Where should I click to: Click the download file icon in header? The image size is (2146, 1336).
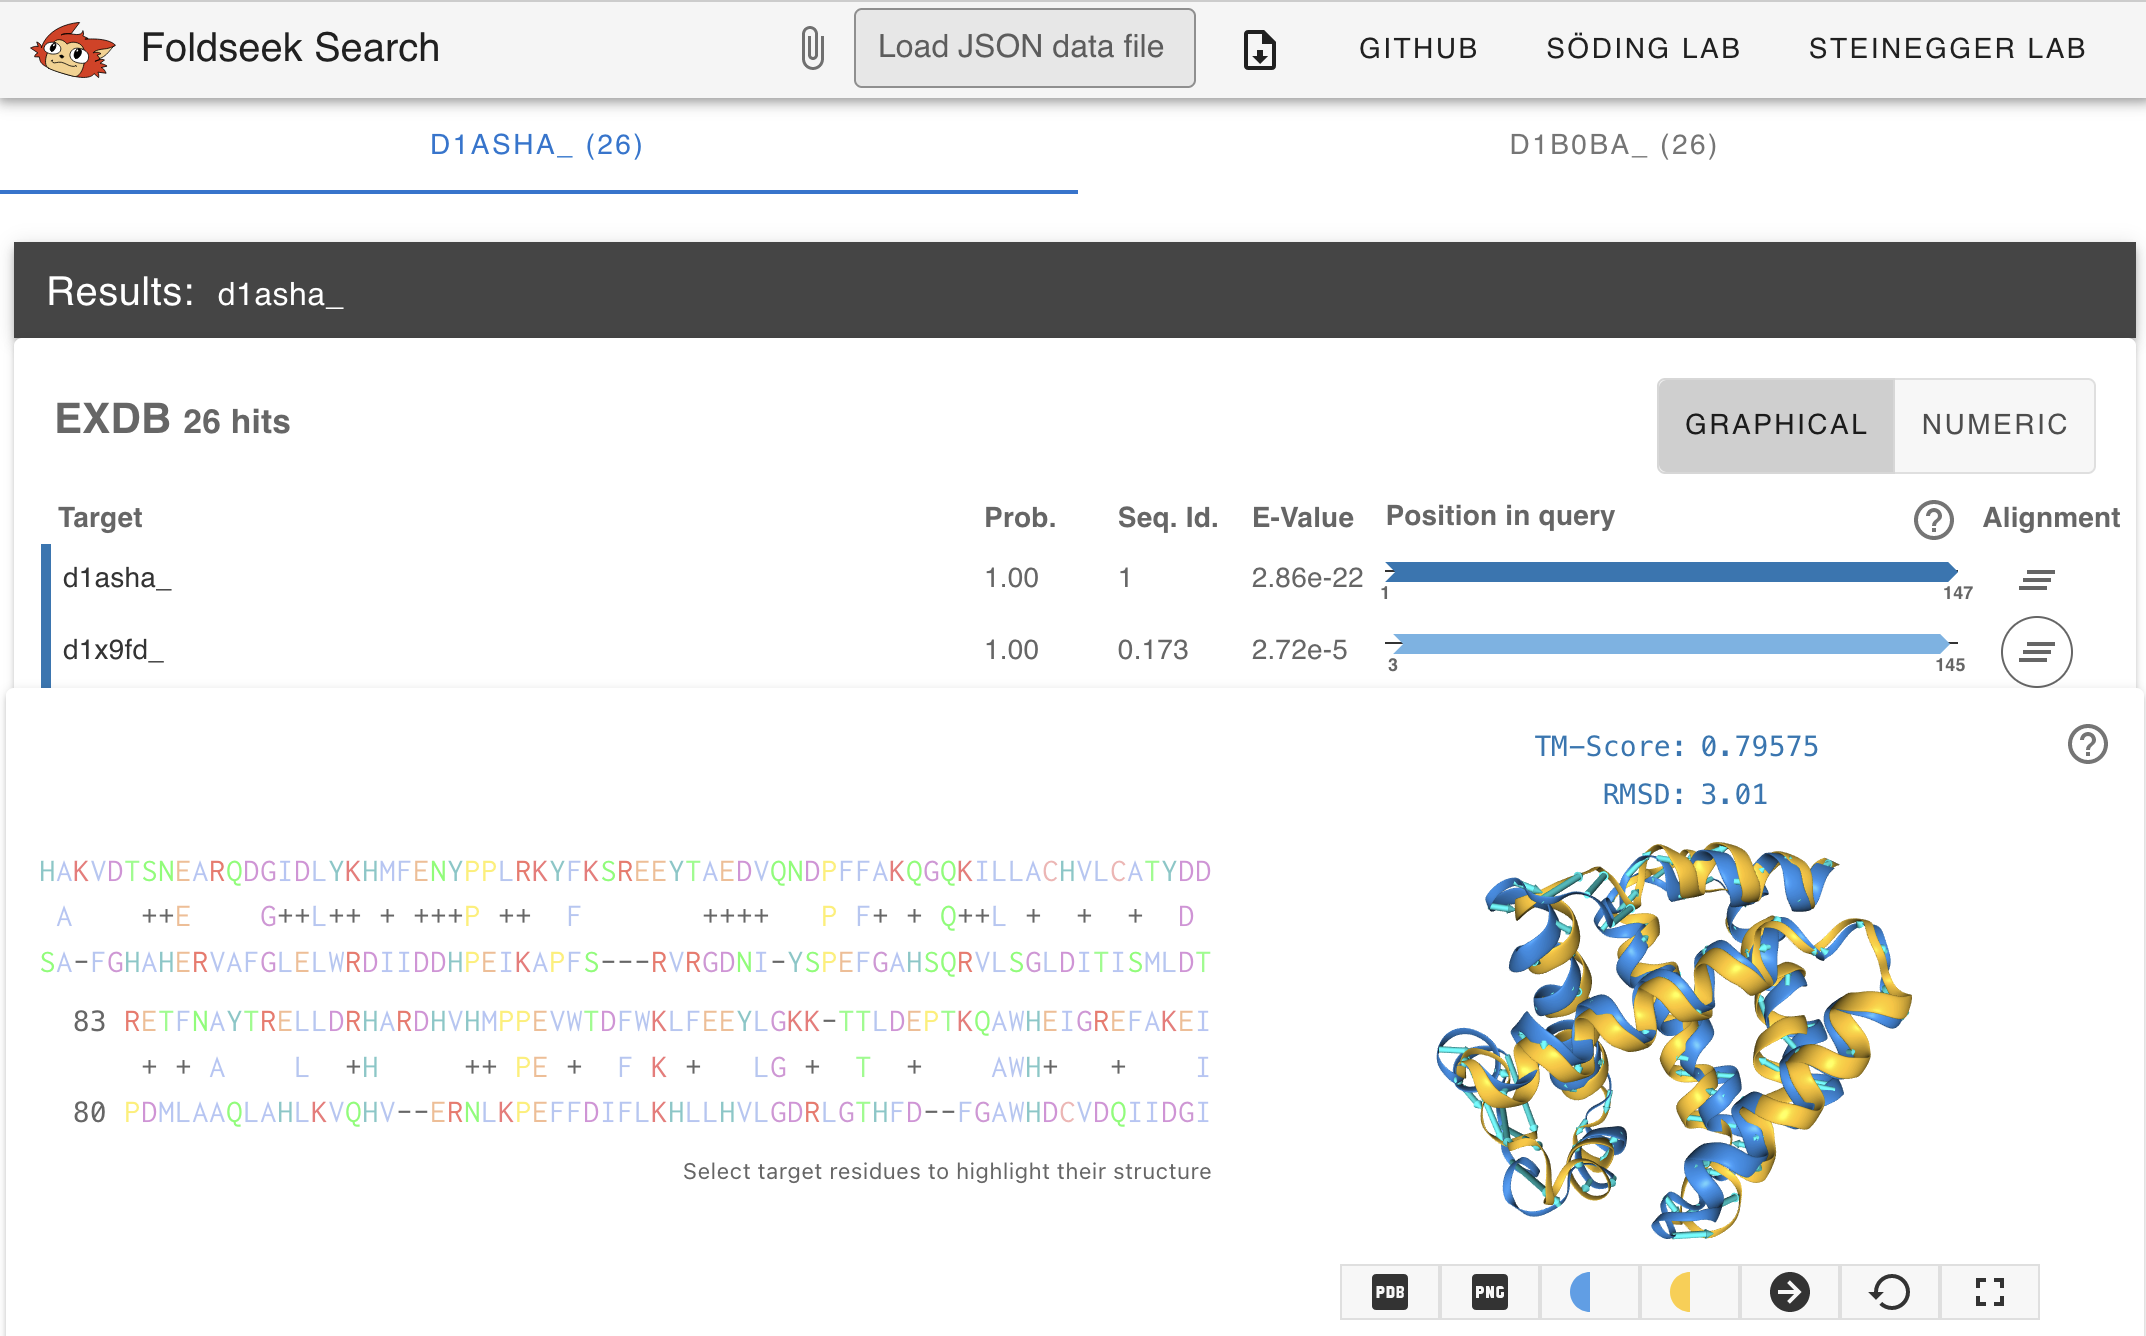[1259, 49]
